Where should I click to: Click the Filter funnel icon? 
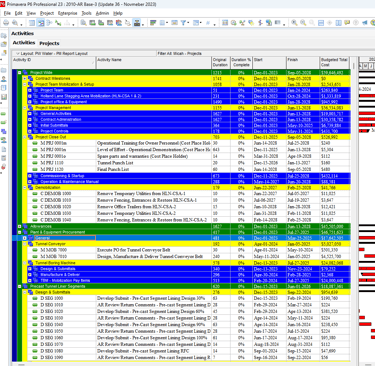tap(183, 23)
